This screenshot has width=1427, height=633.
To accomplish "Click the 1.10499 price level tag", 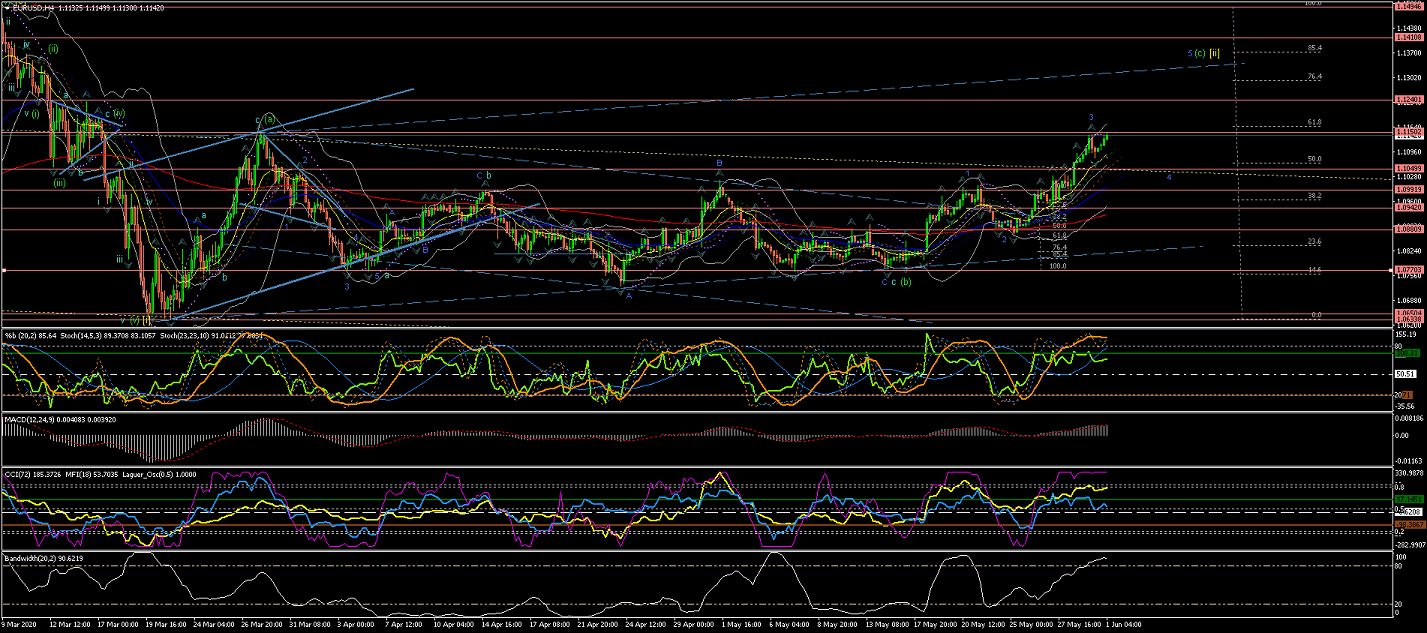I will [1407, 168].
